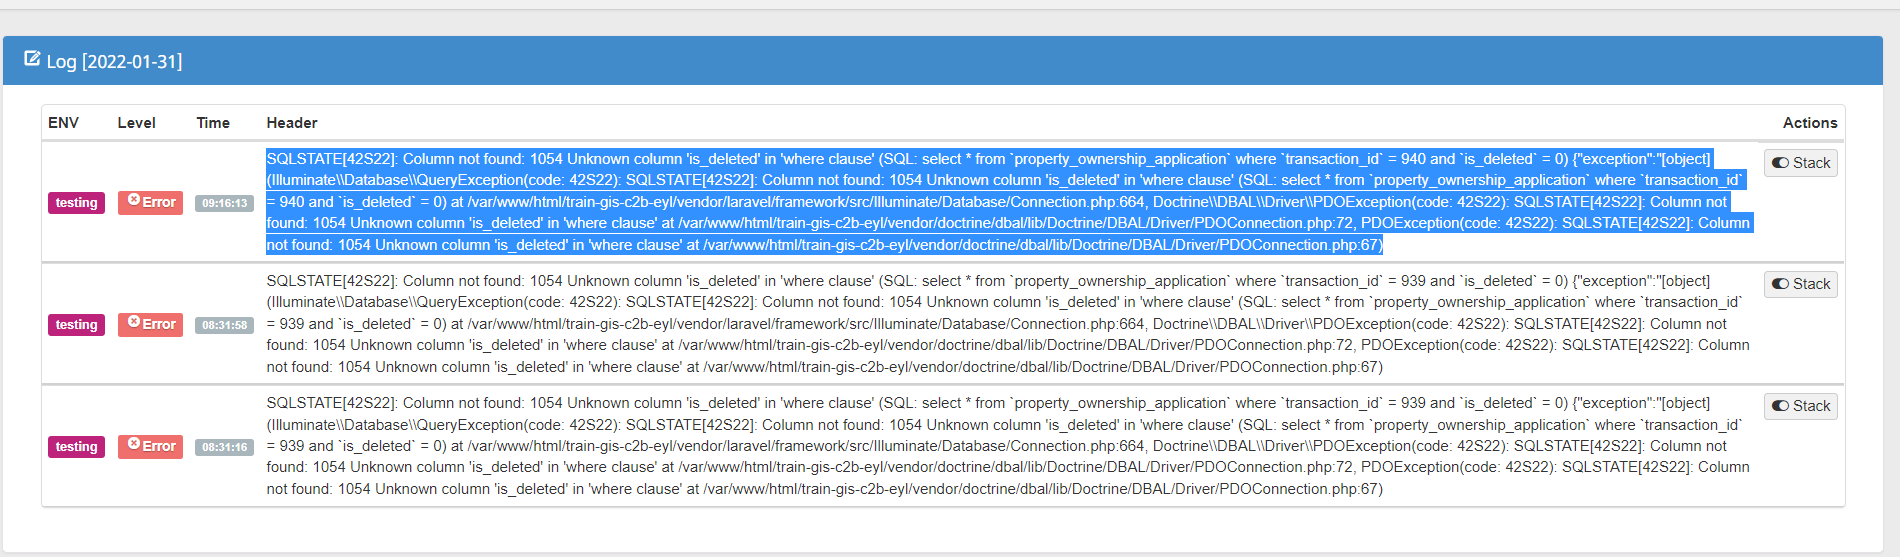The width and height of the screenshot is (1900, 557).
Task: Open Stack for the 08:31:16 error
Action: pos(1801,406)
